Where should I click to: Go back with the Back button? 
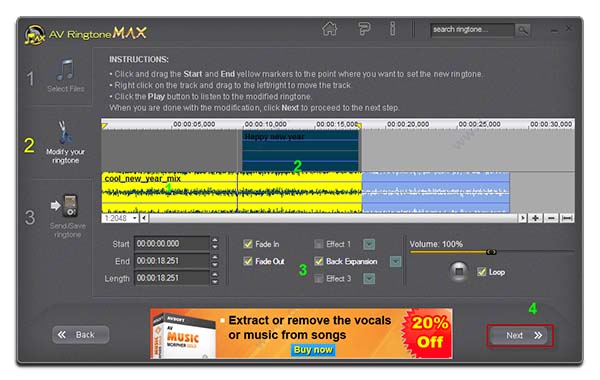tap(81, 335)
